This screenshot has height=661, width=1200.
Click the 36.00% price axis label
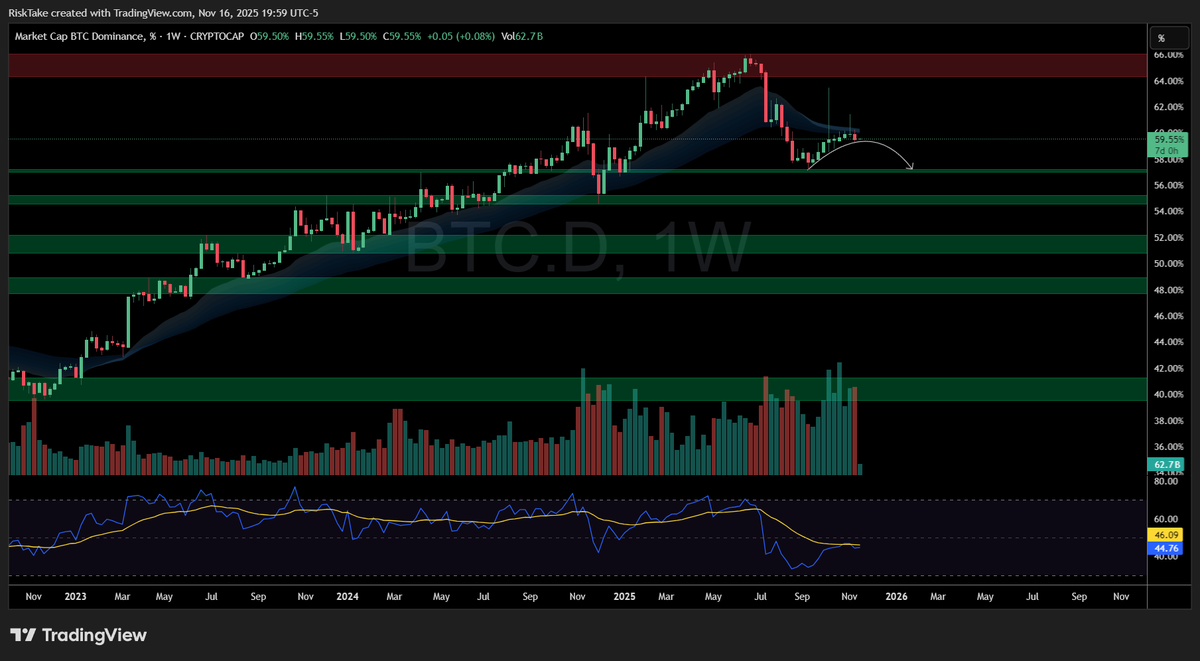coord(1169,447)
